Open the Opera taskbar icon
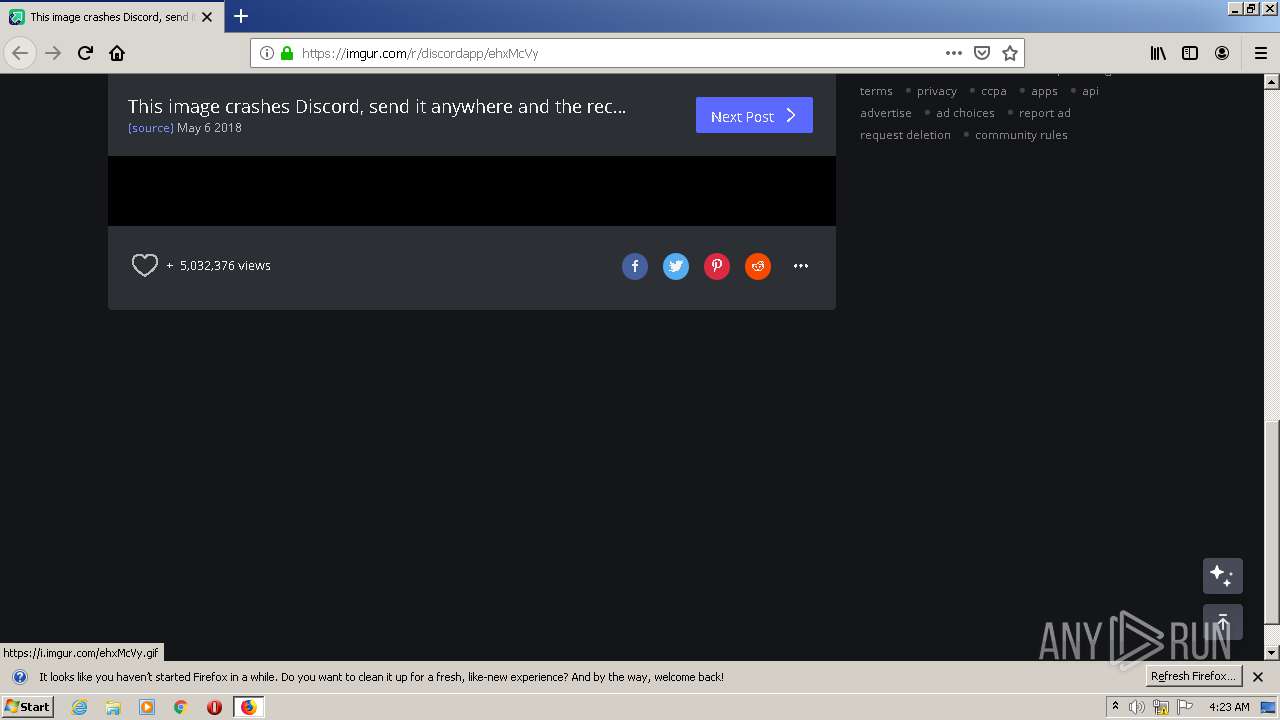The height and width of the screenshot is (720, 1280). [214, 707]
